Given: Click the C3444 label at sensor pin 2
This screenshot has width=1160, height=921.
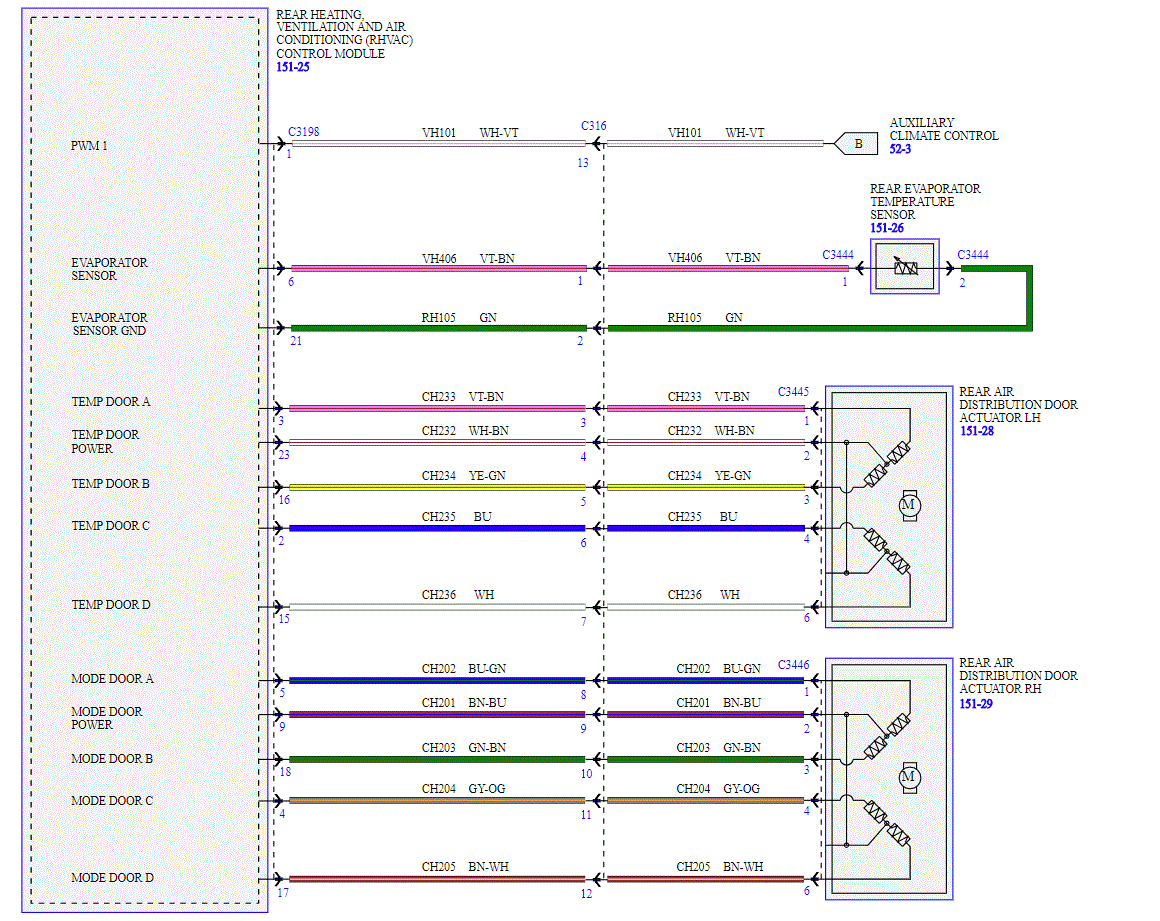Looking at the screenshot, I should click(973, 254).
